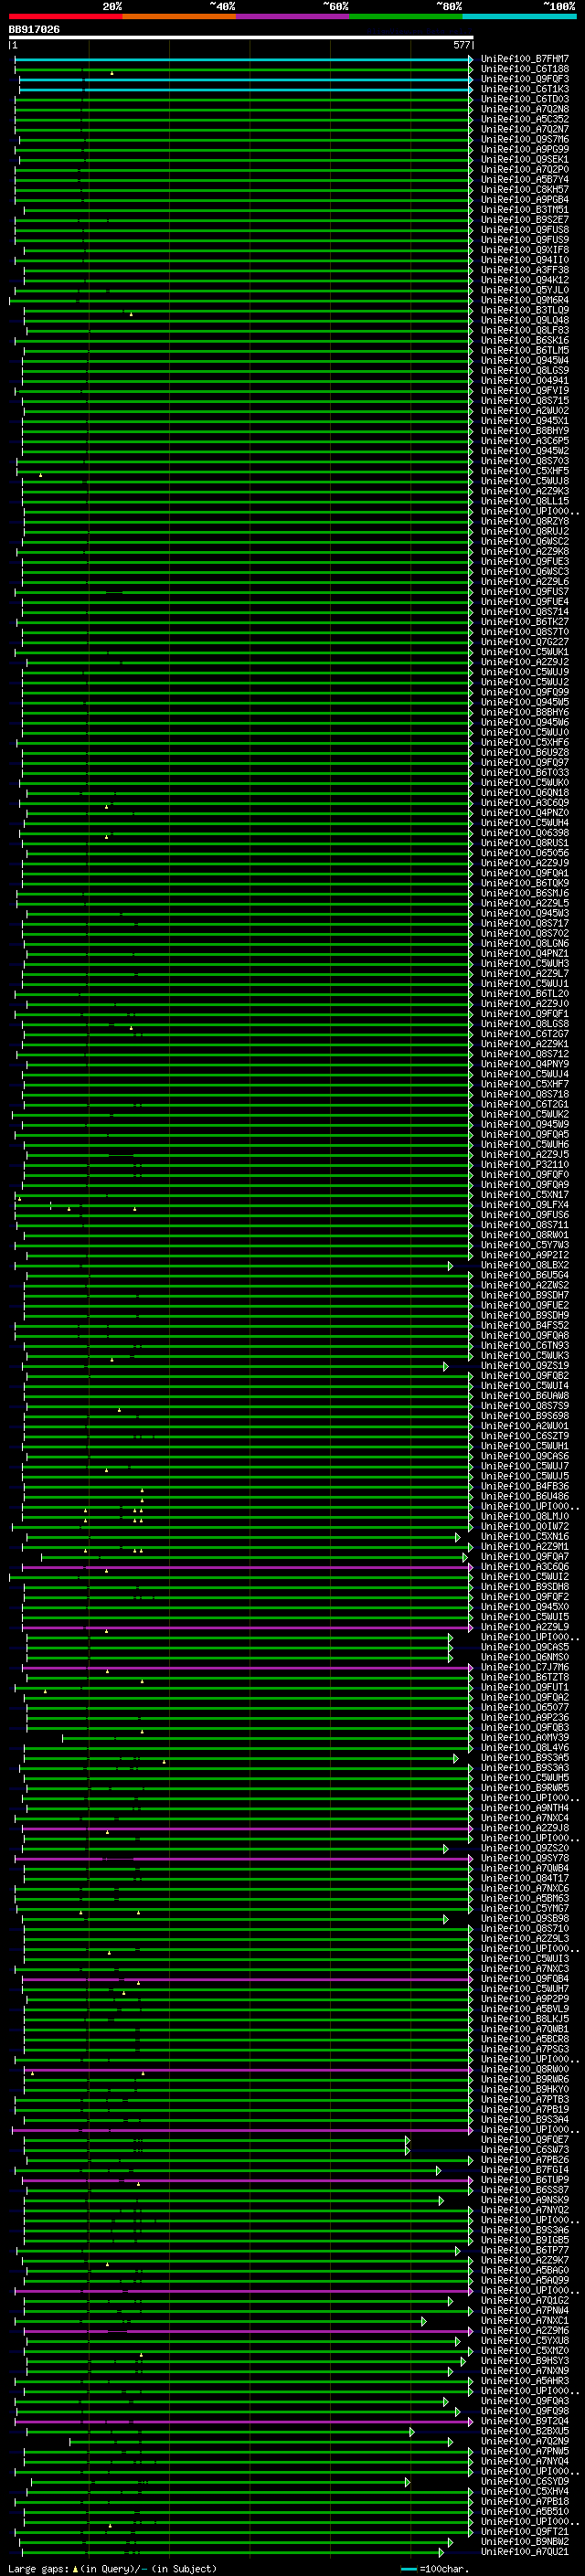The width and height of the screenshot is (585, 2576).
Task: Click the UniRef100_B3TLQ9 label
Action: tap(525, 310)
